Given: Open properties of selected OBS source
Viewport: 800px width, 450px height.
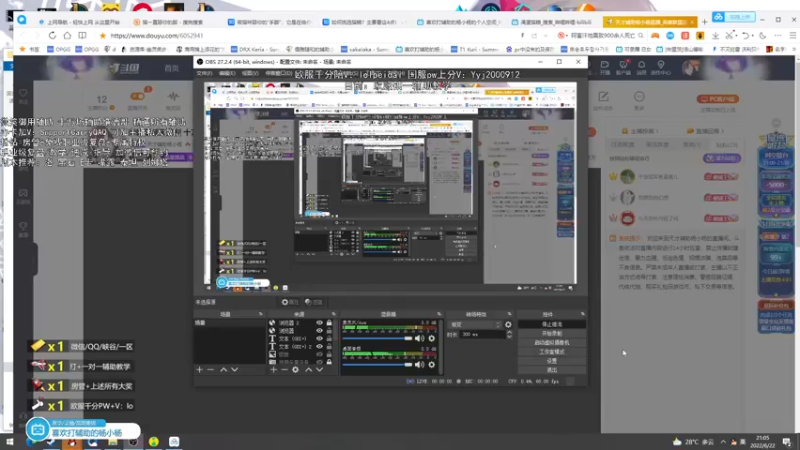Looking at the screenshot, I should [x=290, y=302].
